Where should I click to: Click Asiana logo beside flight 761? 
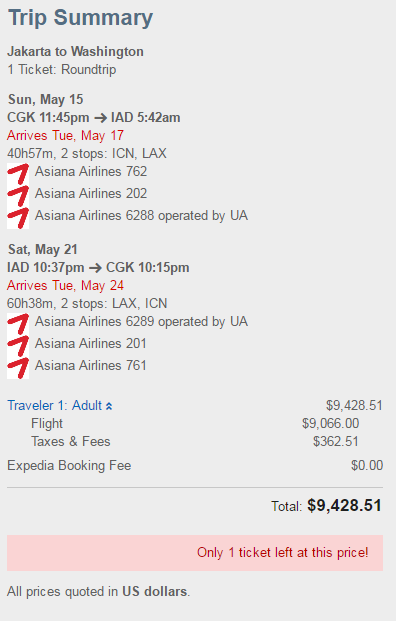pos(18,368)
